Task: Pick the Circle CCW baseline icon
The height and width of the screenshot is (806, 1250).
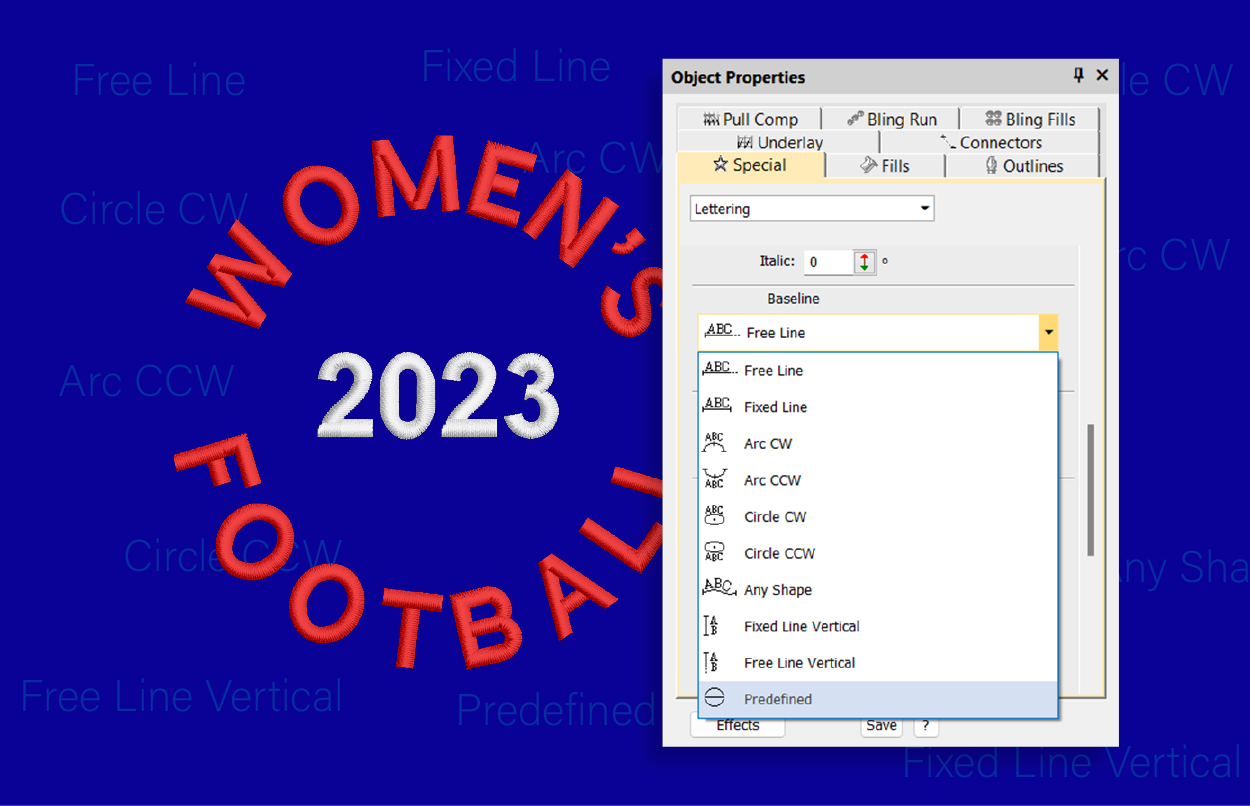Action: coord(715,553)
